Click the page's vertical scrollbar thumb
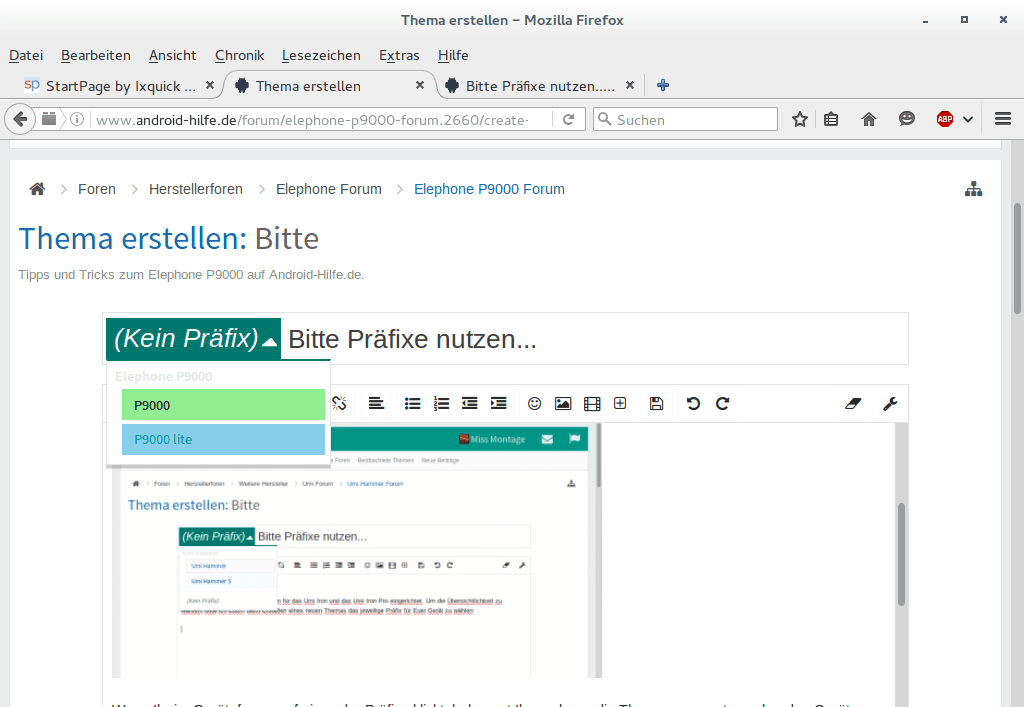 pyautogui.click(x=1017, y=259)
